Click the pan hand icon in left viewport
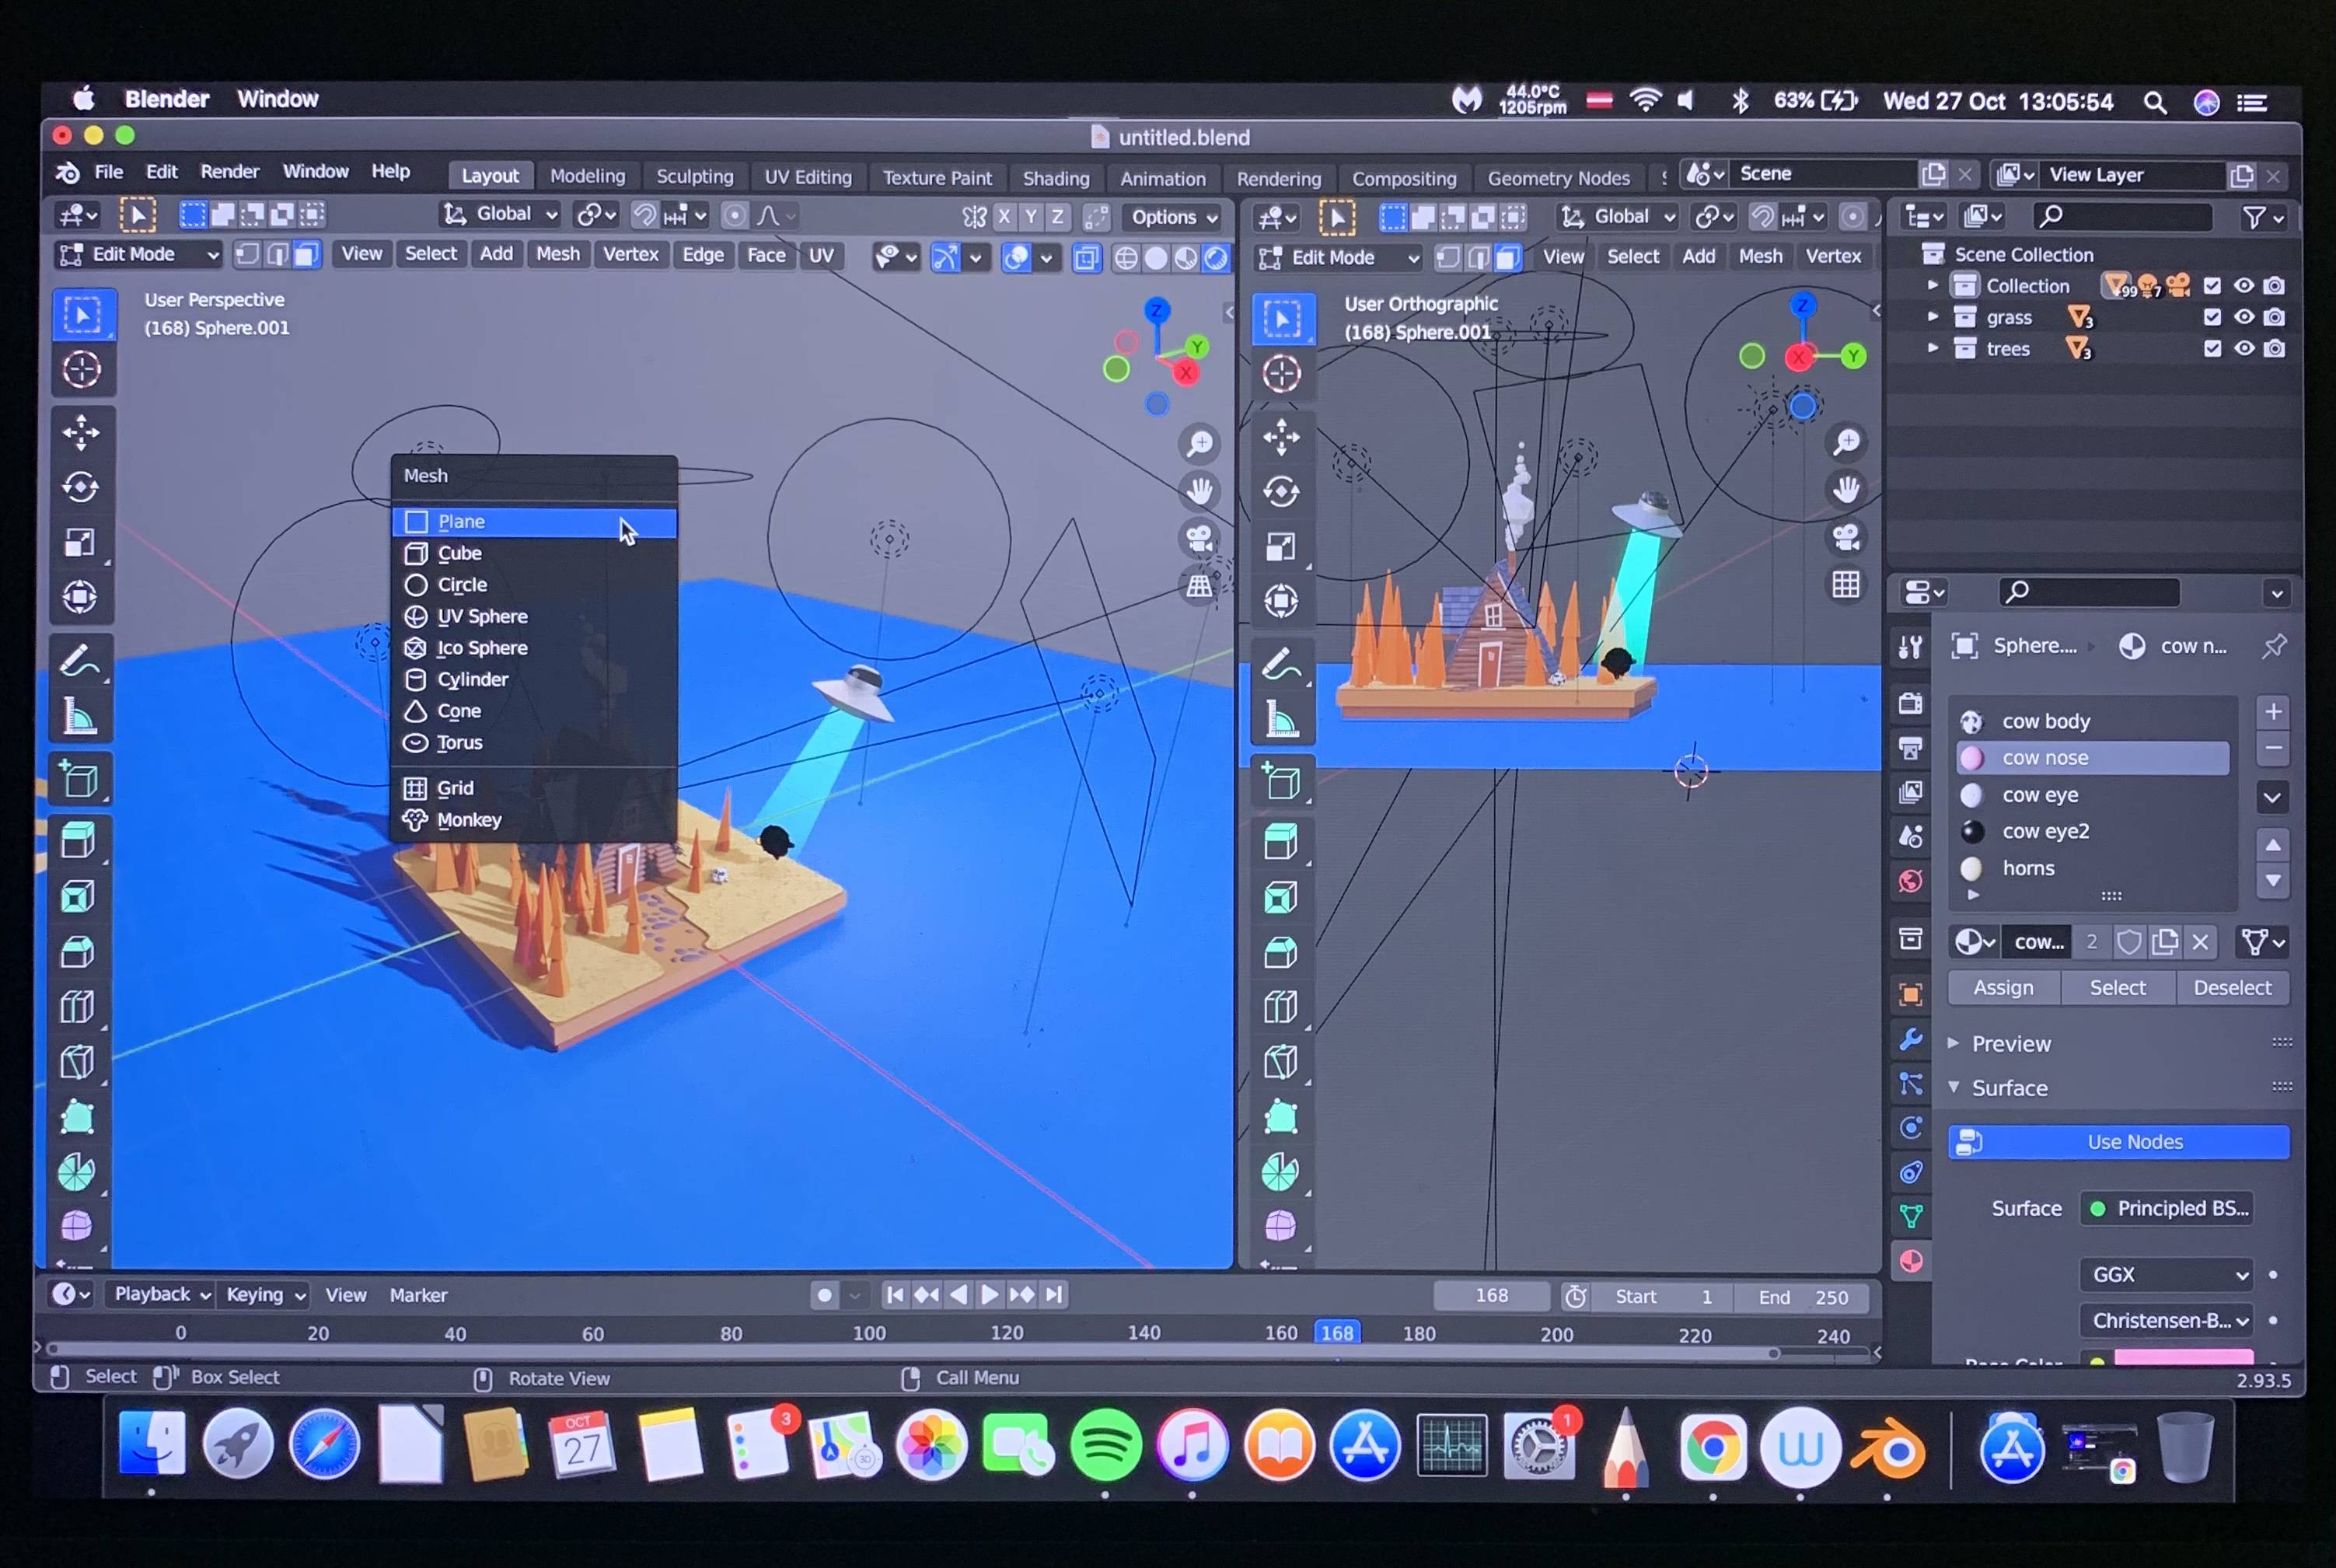 1199,490
